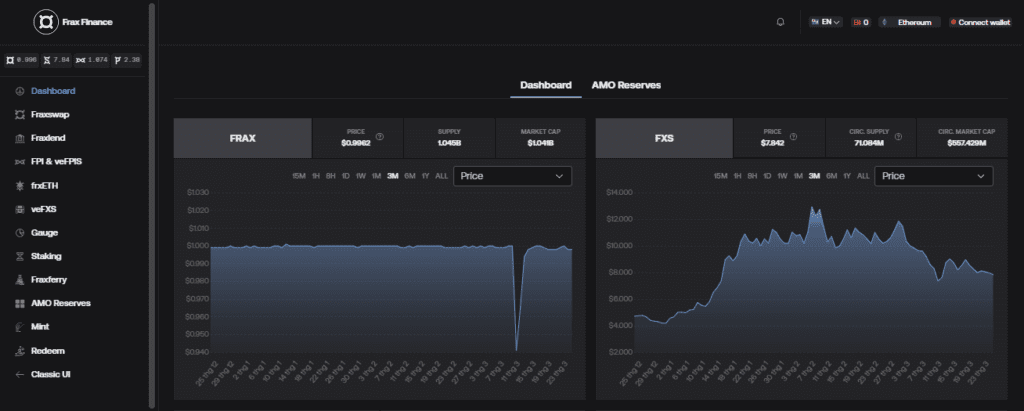The height and width of the screenshot is (411, 1024).
Task: Open the pending transactions counter 0
Action: (x=860, y=22)
